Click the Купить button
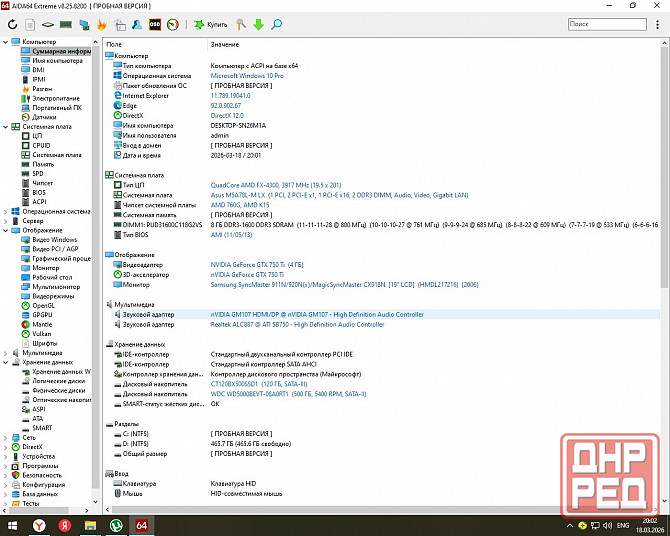670x536 pixels. coord(209,23)
